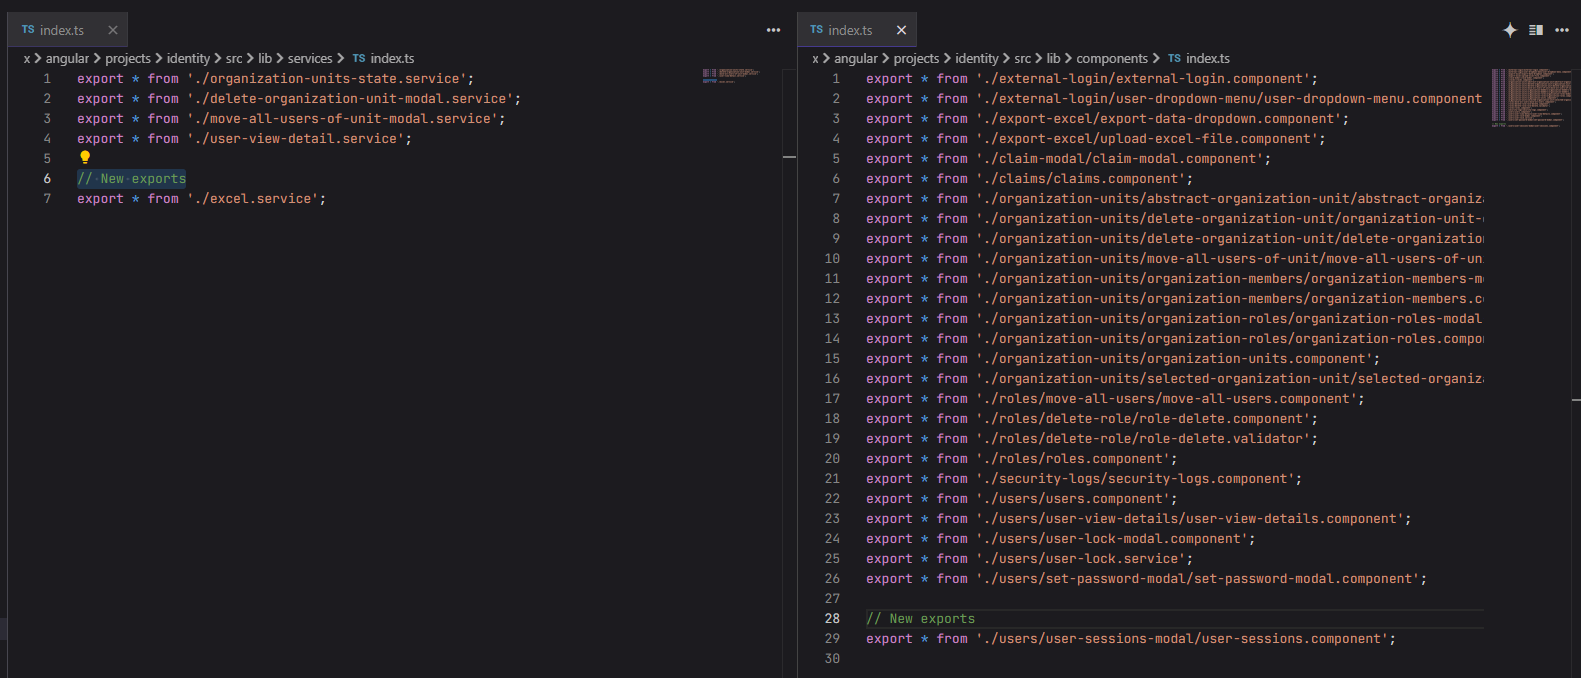Activate the right index.ts editor tab
The height and width of the screenshot is (678, 1581).
(x=850, y=30)
